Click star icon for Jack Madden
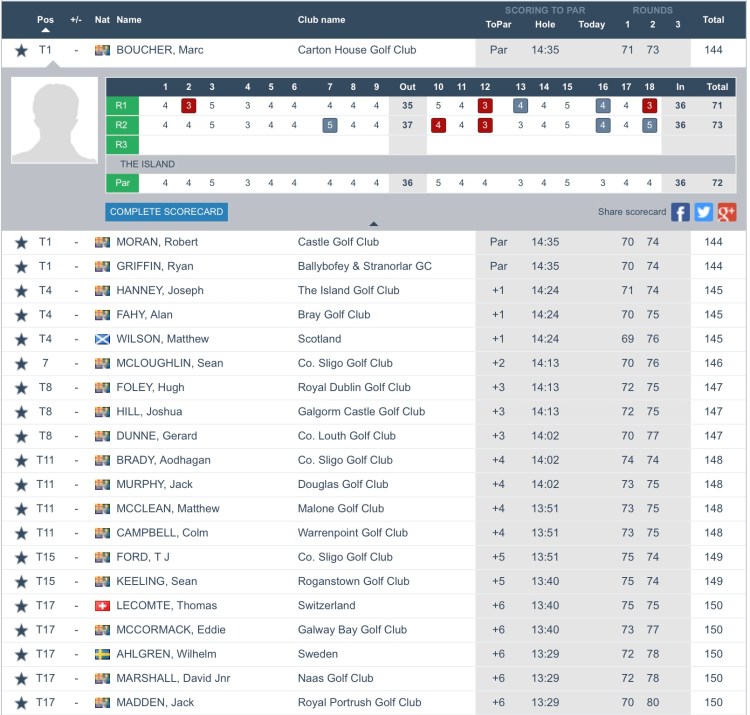 pyautogui.click(x=21, y=702)
